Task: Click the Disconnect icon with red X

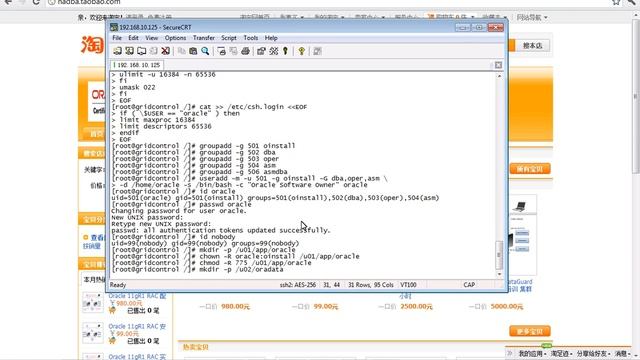Action: coord(165,51)
